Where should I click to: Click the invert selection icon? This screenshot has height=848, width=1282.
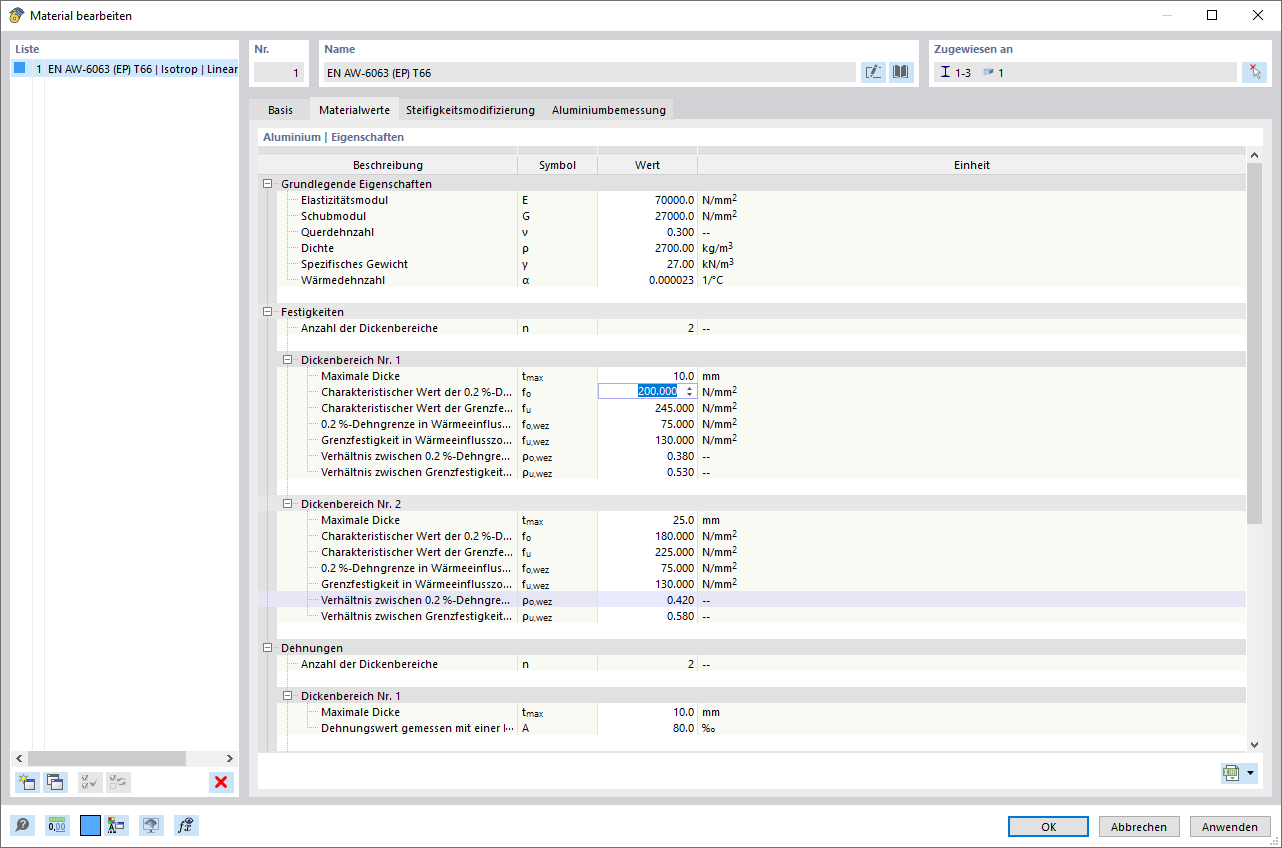118,782
